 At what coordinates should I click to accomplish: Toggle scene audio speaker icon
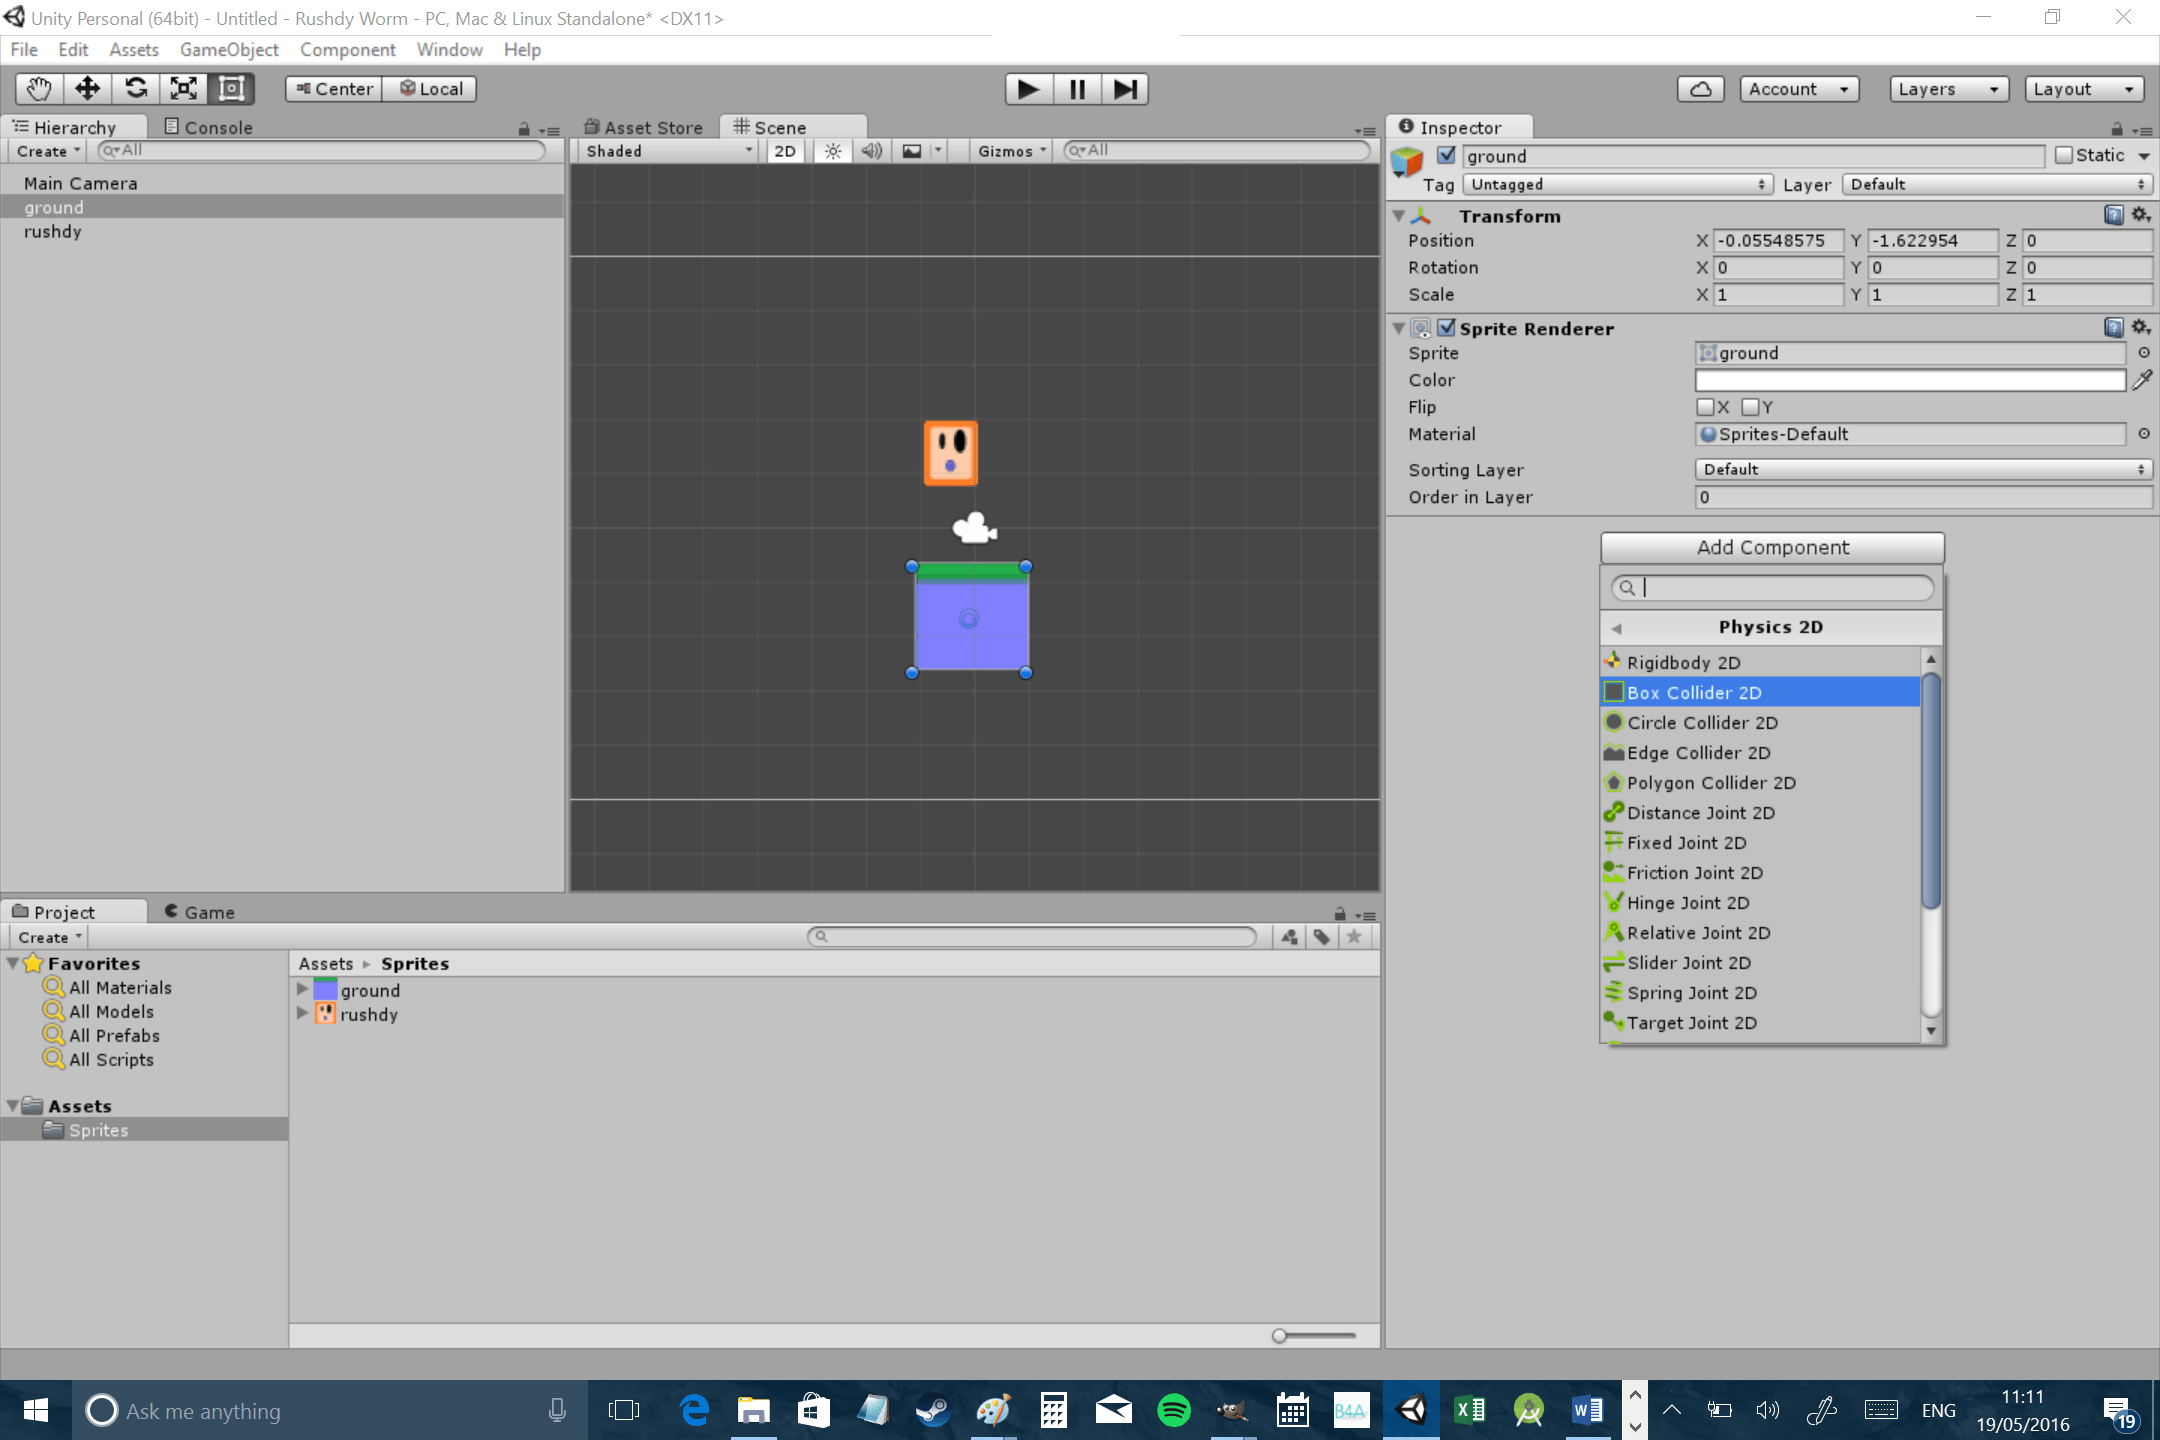click(872, 151)
